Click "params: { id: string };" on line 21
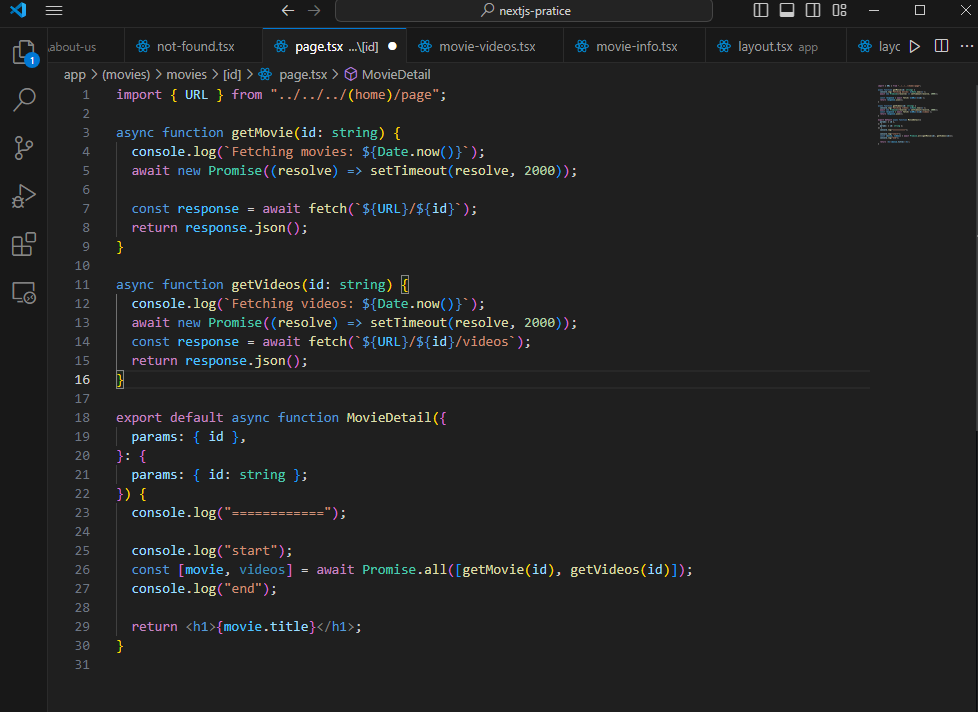This screenshot has width=978, height=712. click(219, 475)
